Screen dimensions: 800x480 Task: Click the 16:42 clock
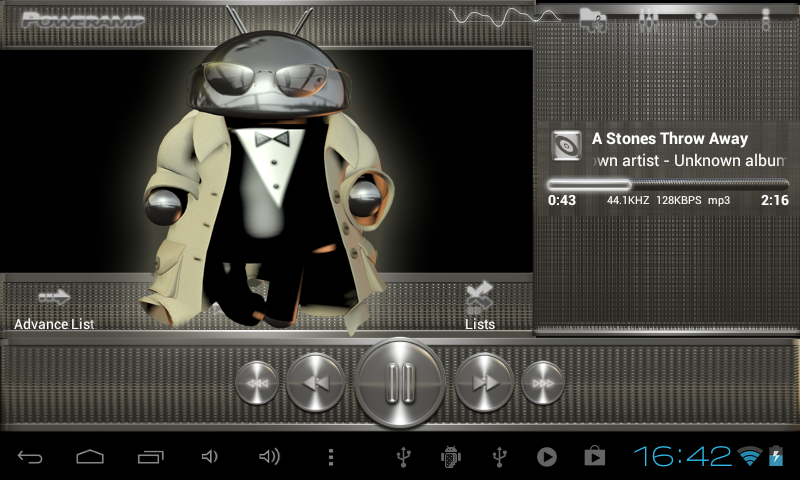tap(683, 456)
